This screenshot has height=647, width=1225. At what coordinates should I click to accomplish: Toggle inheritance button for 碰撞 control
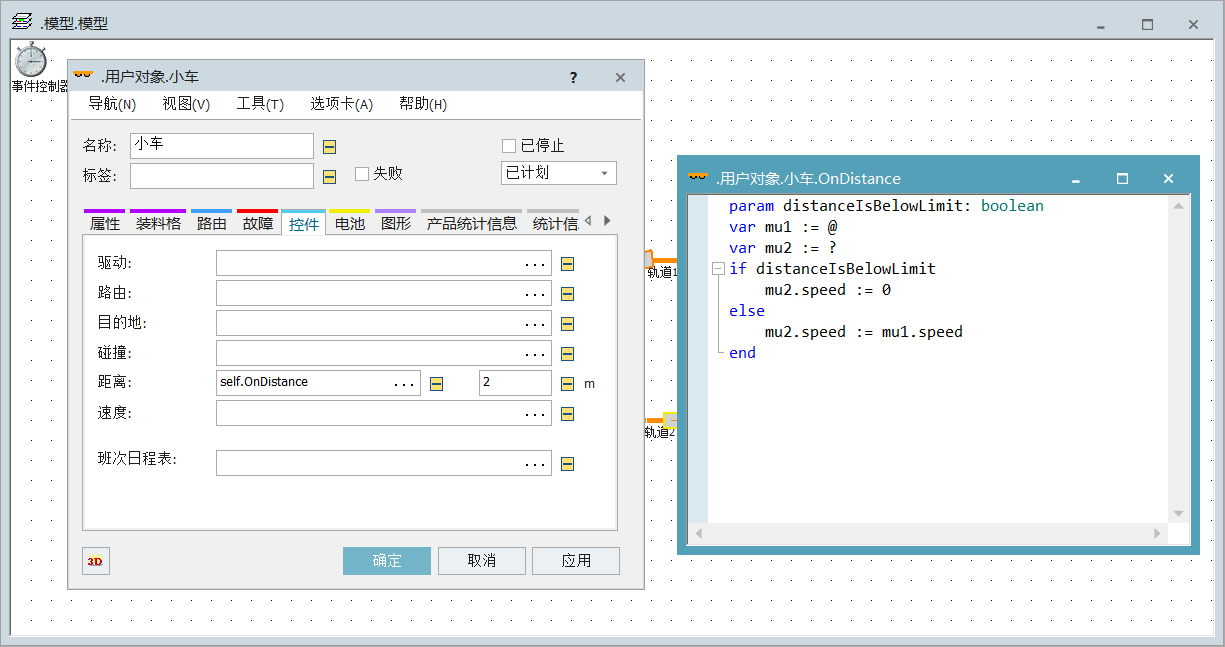coord(567,354)
